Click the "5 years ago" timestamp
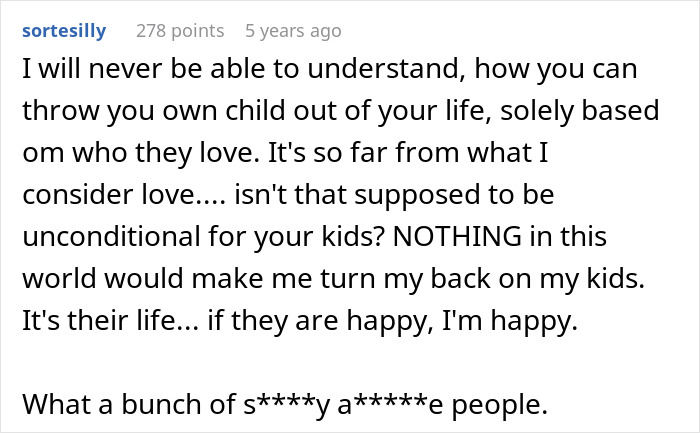 [293, 31]
